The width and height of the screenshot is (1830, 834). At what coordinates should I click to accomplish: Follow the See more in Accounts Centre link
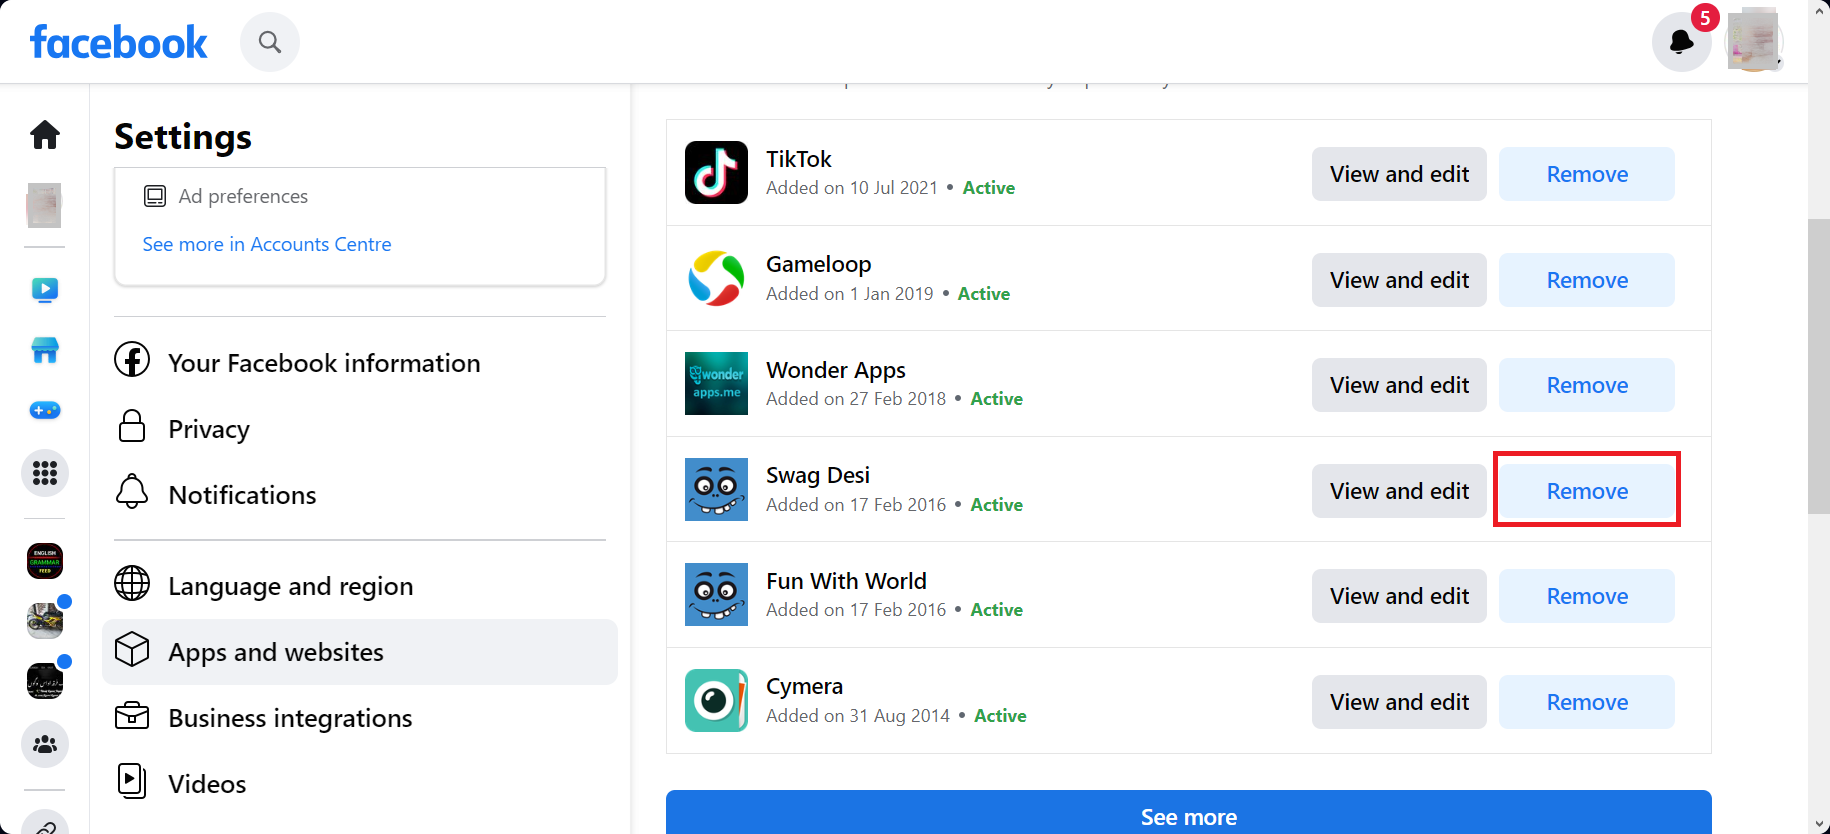pos(267,244)
